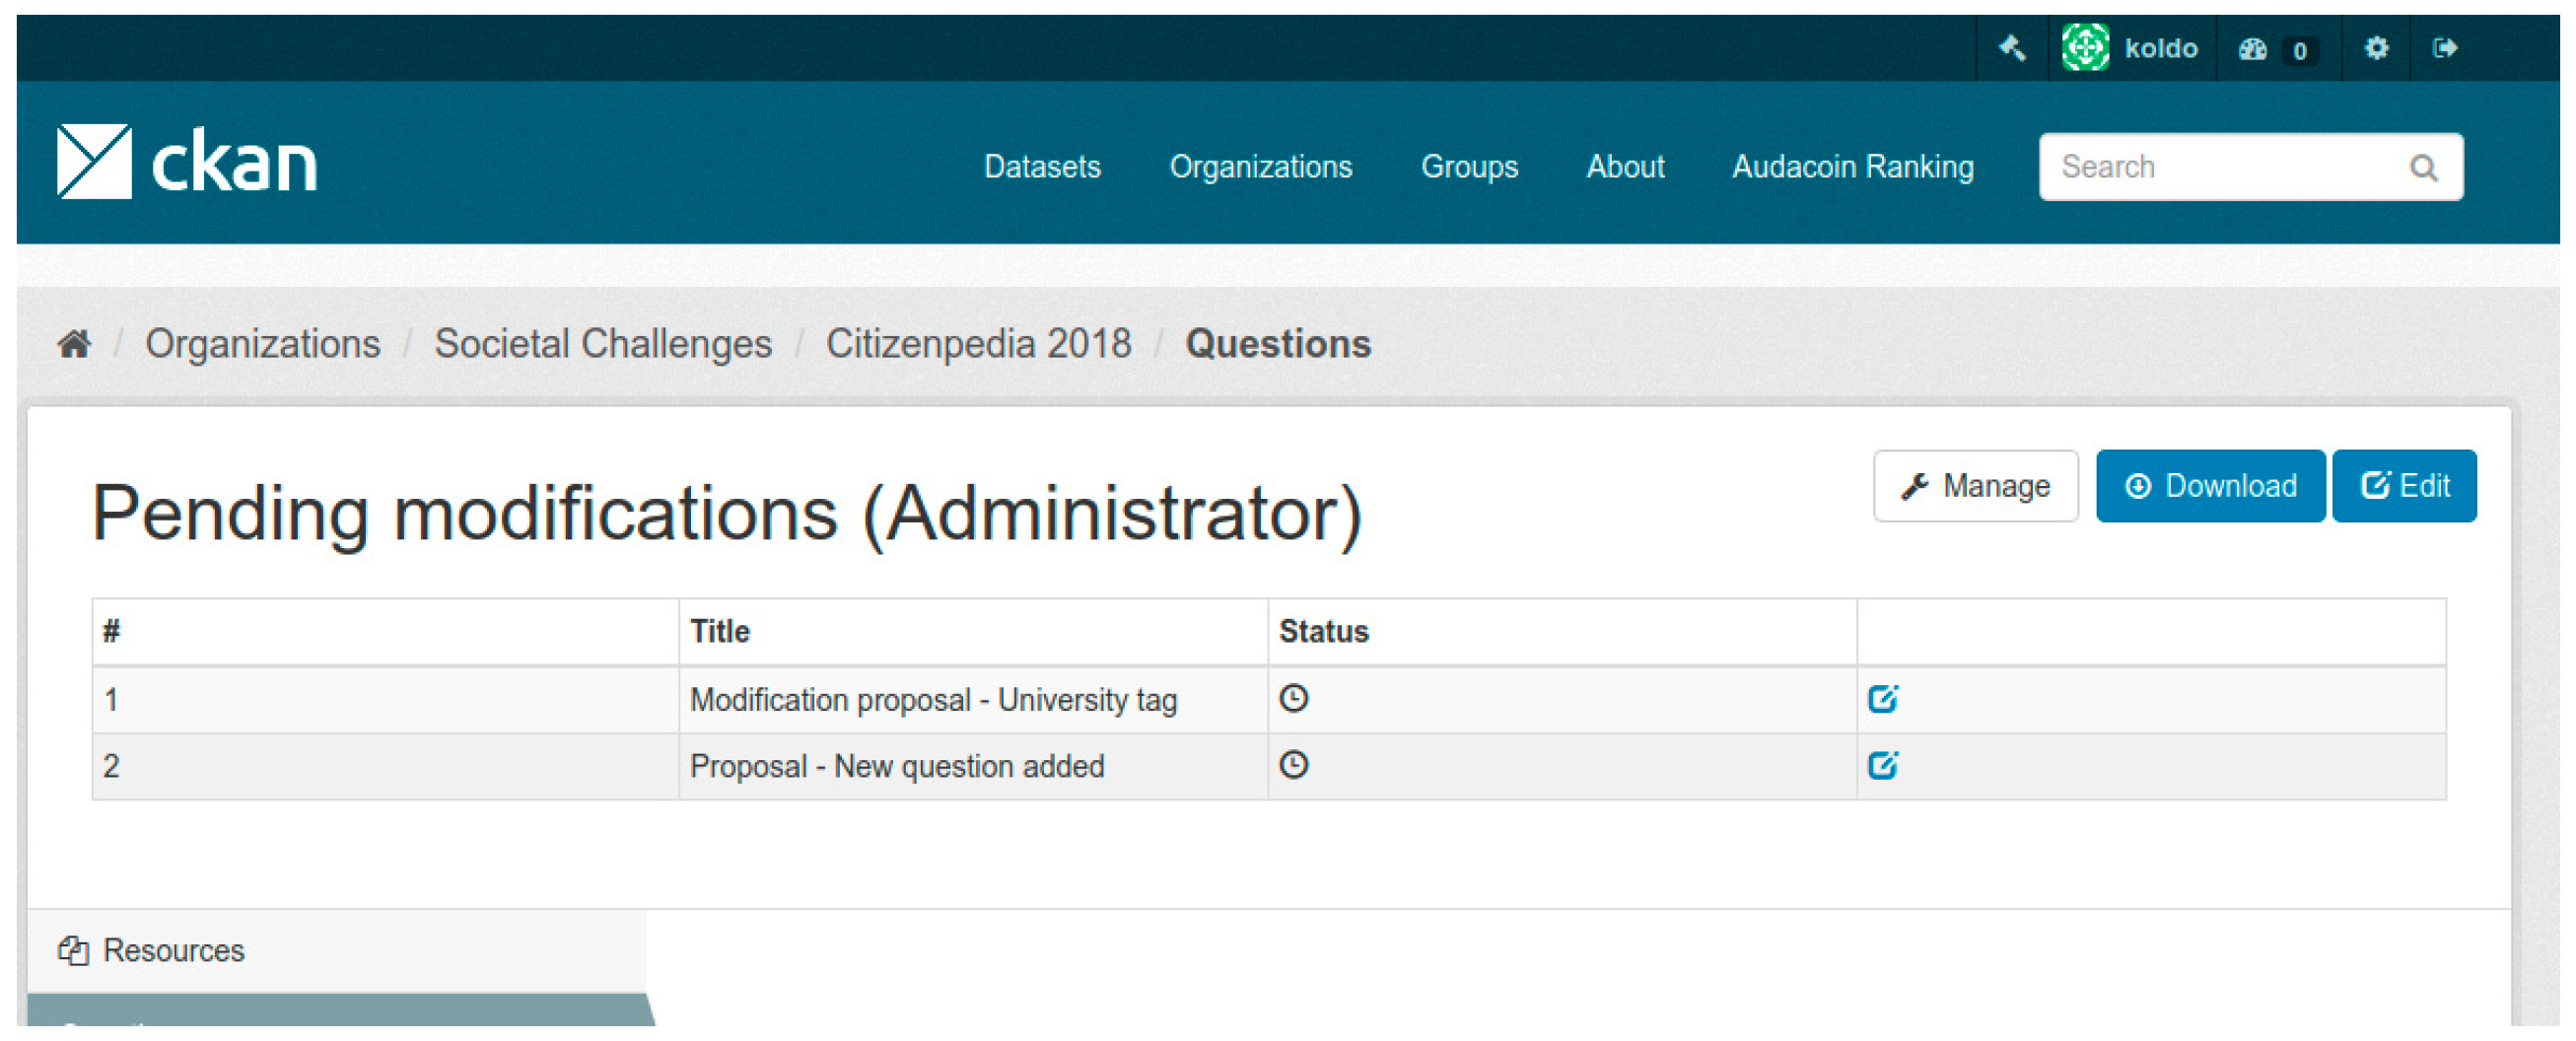Open the Organizations navigation item
Screen dimensions: 2576x1041
tap(1260, 166)
